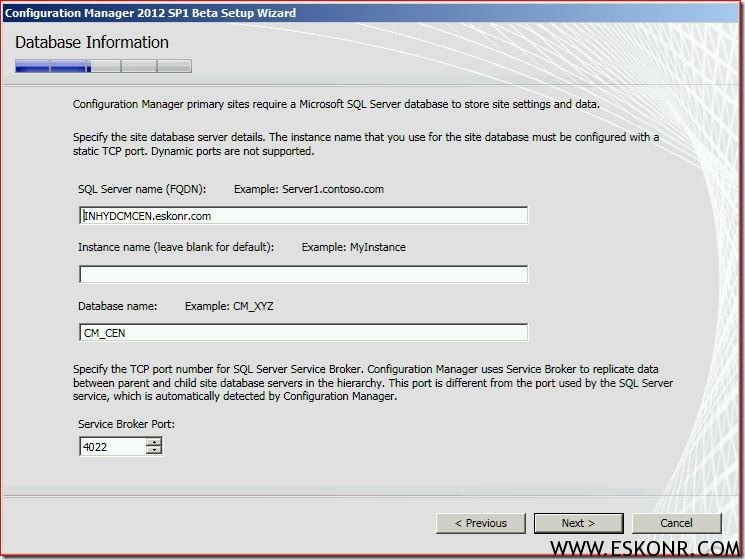Click the Configuration Manager 2012 SP1 title bar
This screenshot has height=560, width=745.
pyautogui.click(x=371, y=13)
